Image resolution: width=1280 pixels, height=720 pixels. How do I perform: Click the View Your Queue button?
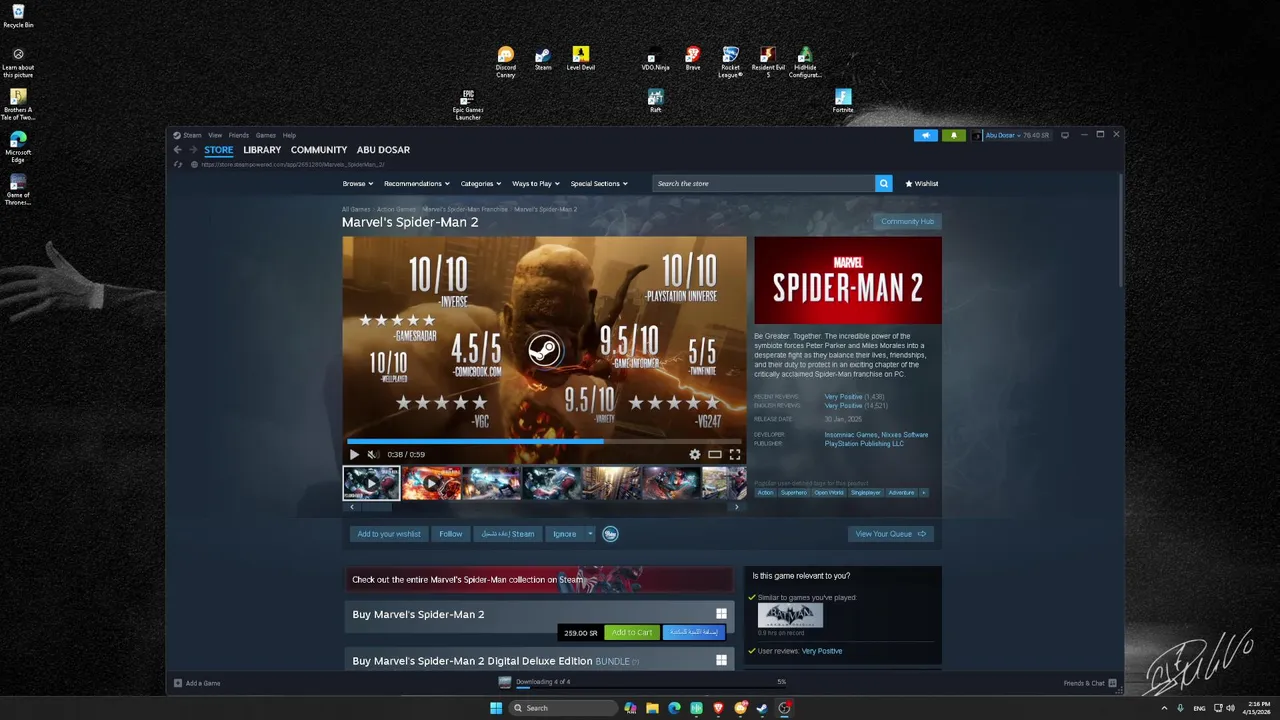(891, 534)
